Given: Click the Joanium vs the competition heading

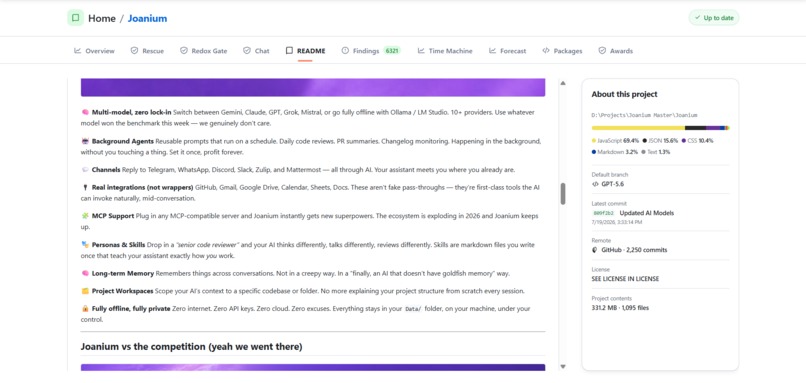Looking at the screenshot, I should point(191,347).
